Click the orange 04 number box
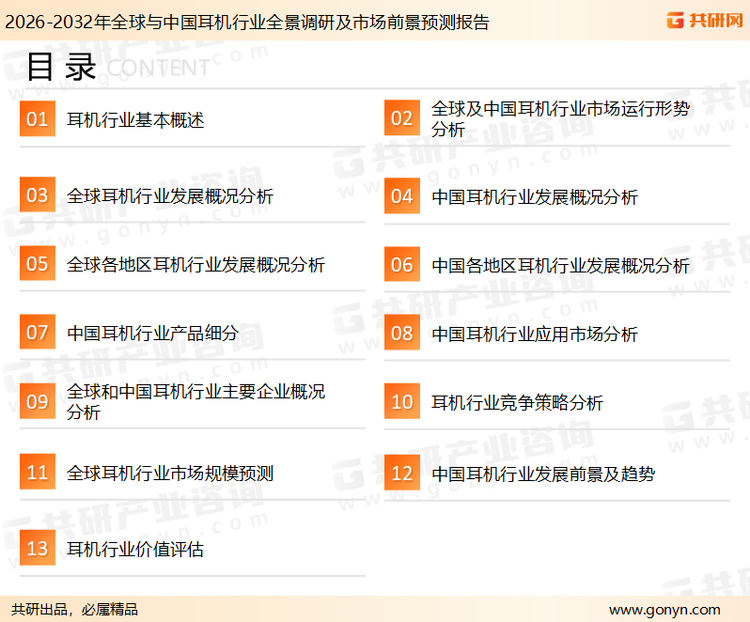This screenshot has height=622, width=750. pyautogui.click(x=402, y=196)
